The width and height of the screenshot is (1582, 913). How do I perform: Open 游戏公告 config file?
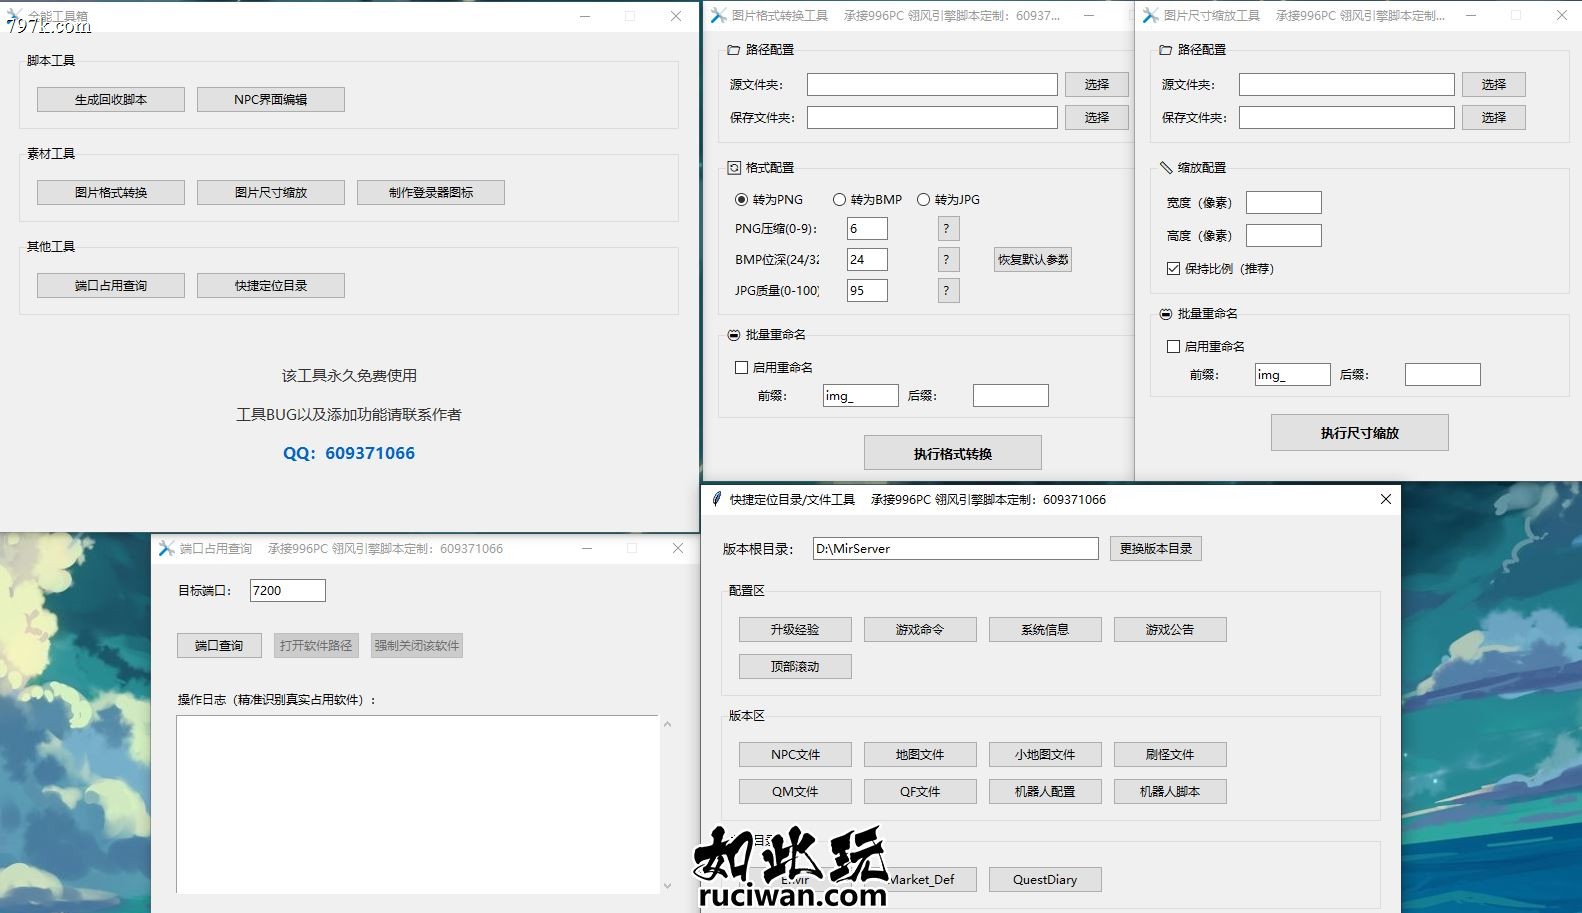pos(1170,629)
